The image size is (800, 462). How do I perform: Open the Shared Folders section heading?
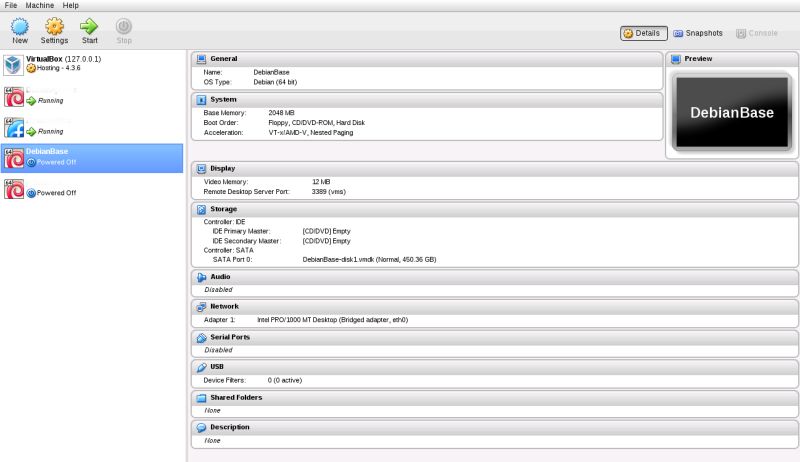(236, 397)
